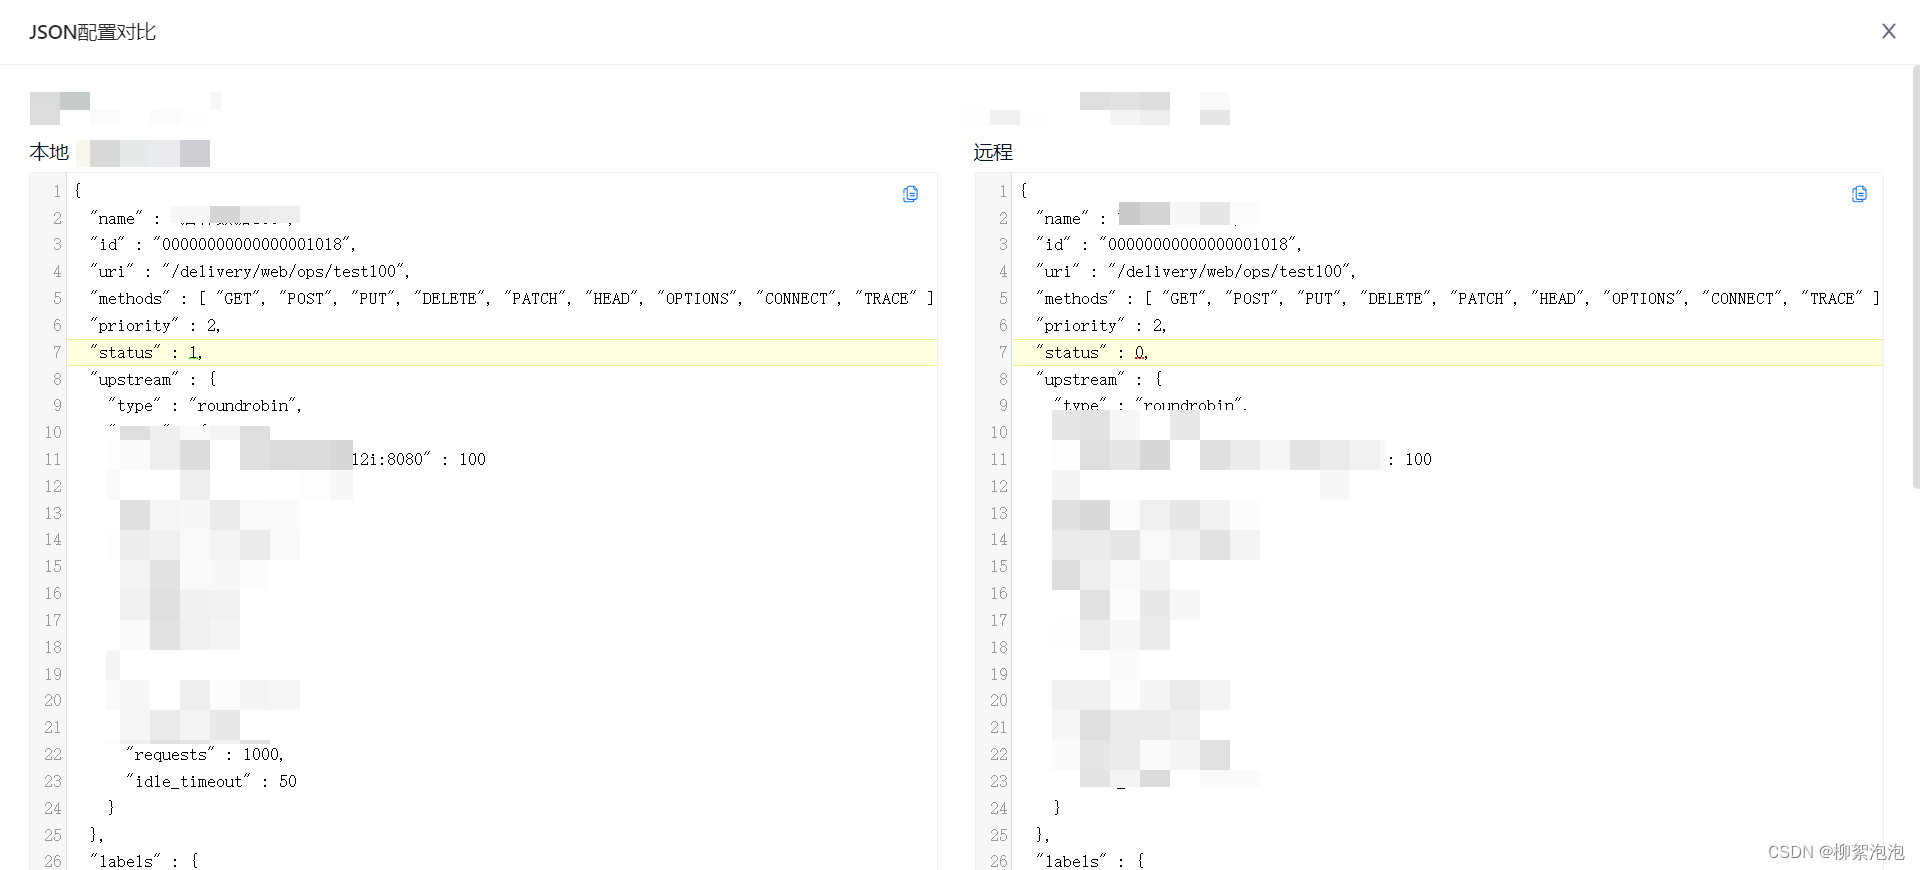Click the dialog's vertical scrollbar
Viewport: 1920px width, 870px height.
pyautogui.click(x=1915, y=277)
